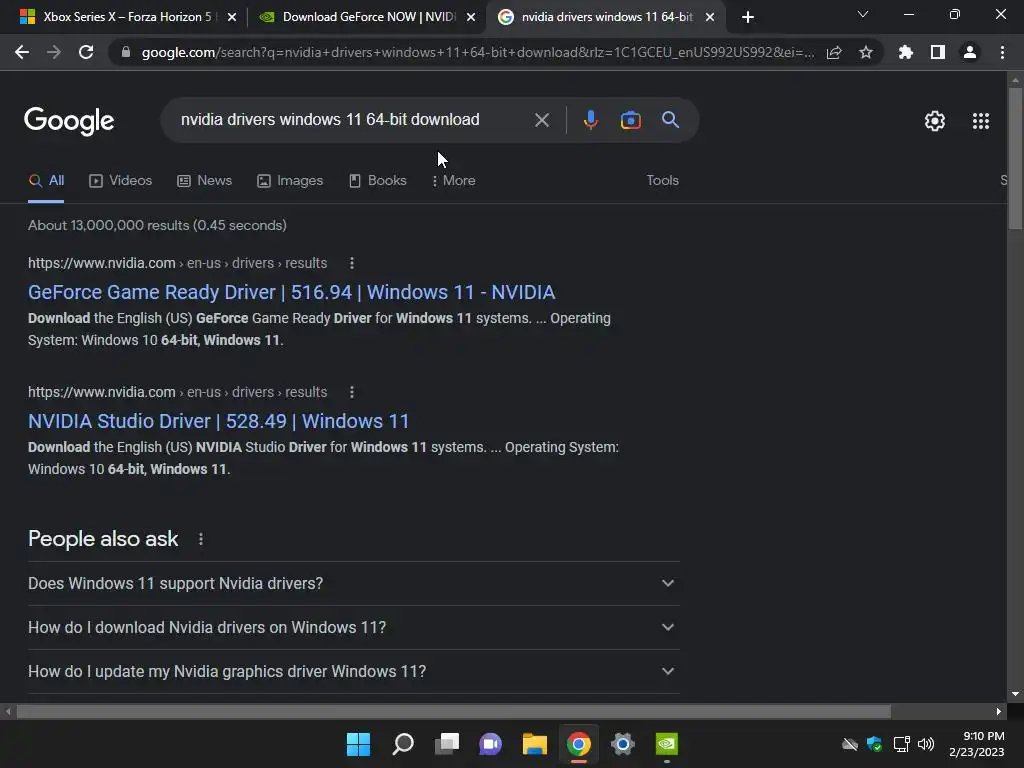Switch to Videos results
The height and width of the screenshot is (768, 1024).
point(121,181)
